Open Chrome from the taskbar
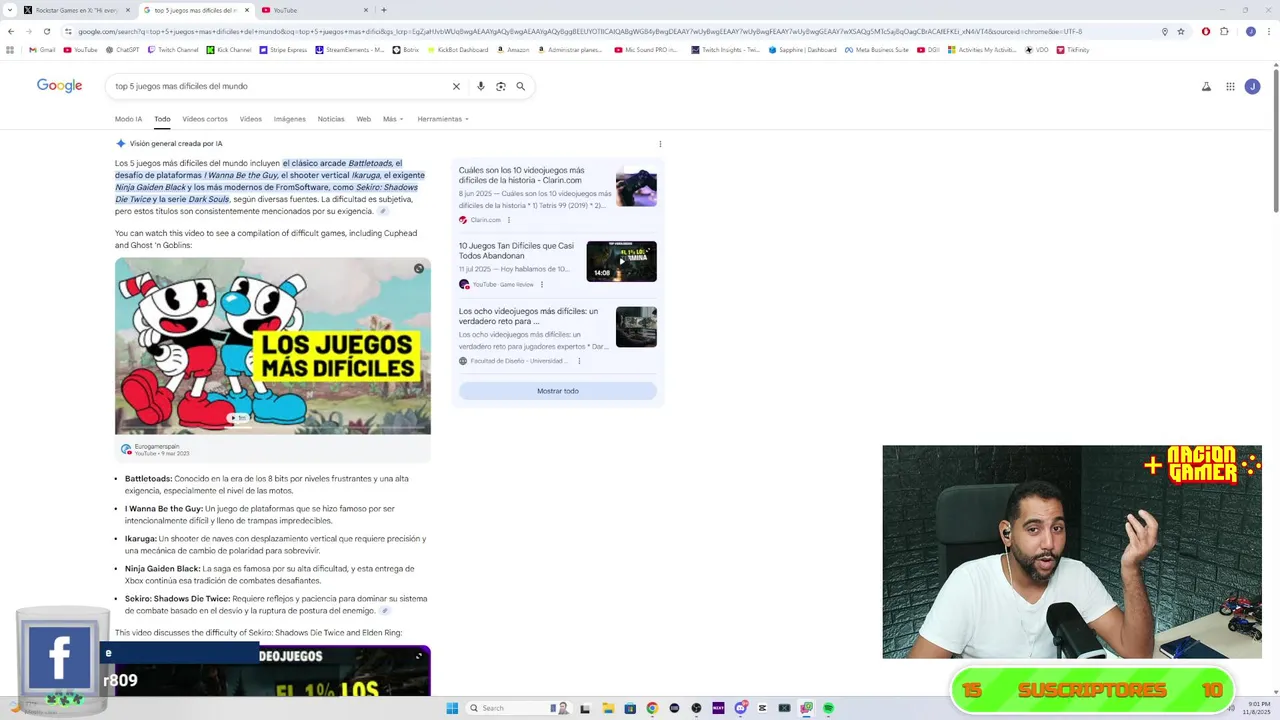Screen dimensions: 1280x720 (x=652, y=708)
